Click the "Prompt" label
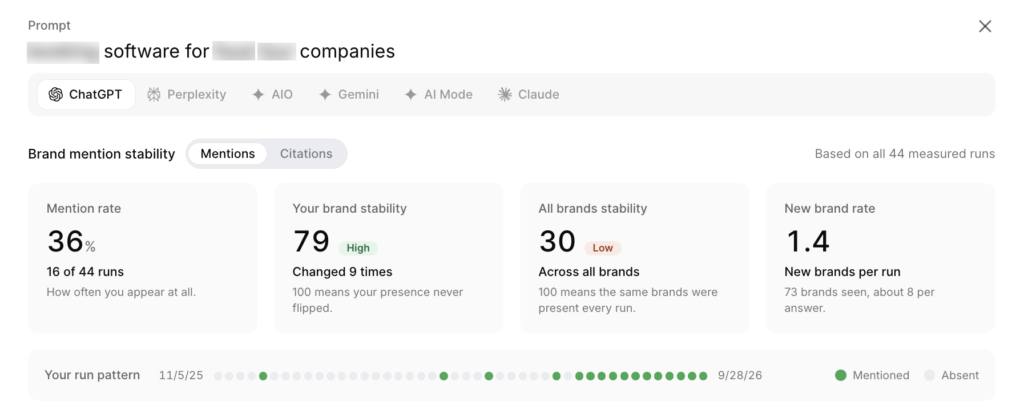 pyautogui.click(x=49, y=25)
